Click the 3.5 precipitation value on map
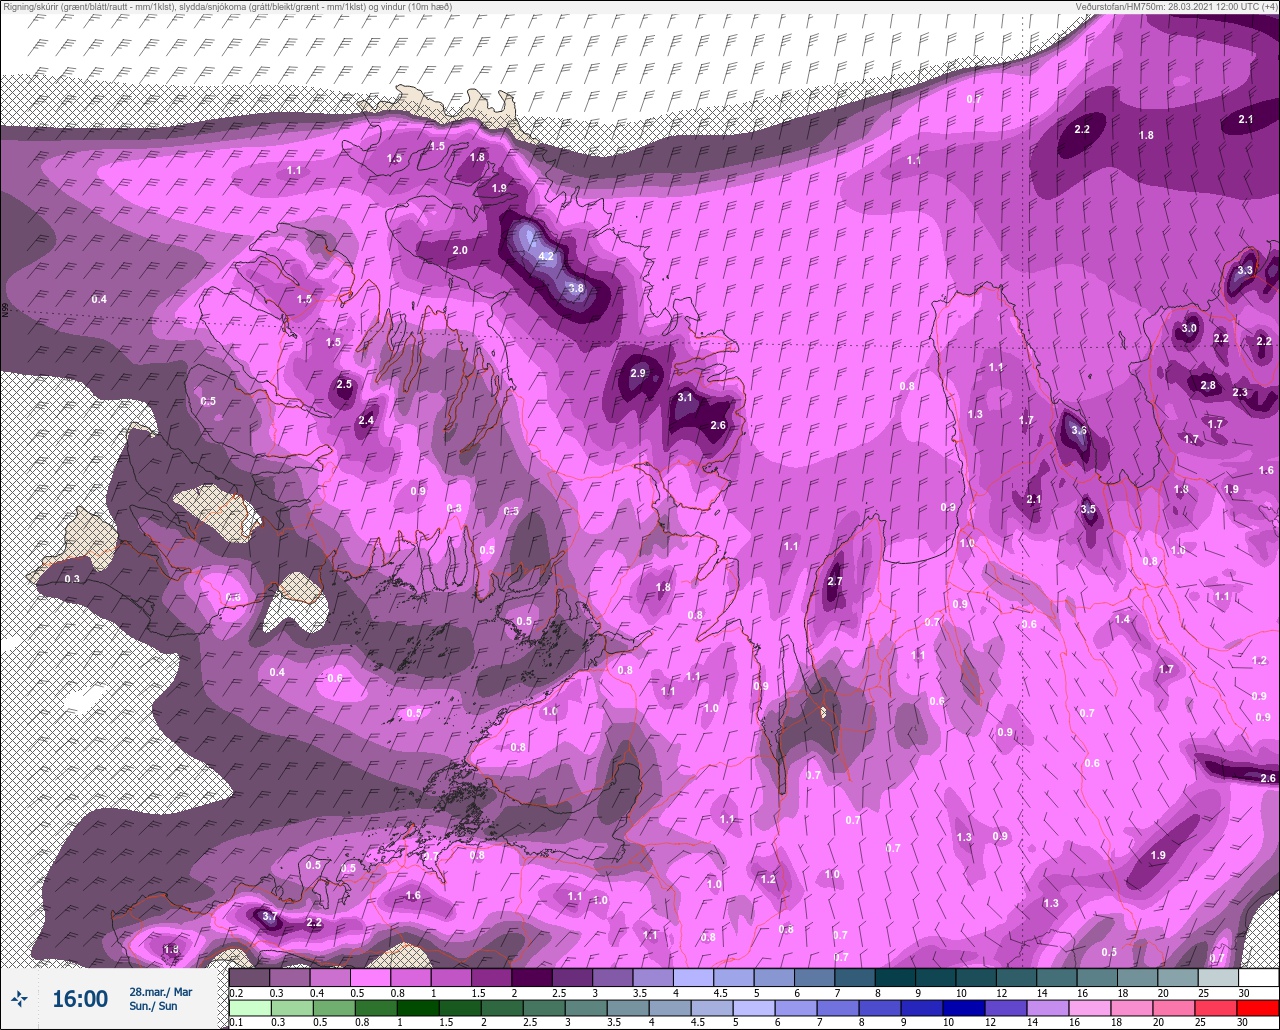 pyautogui.click(x=1089, y=509)
